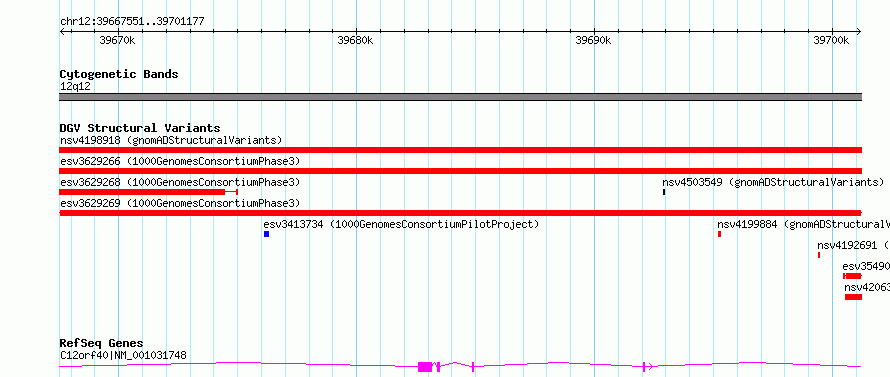Click the gray 12q12 cytogenetic band

pos(461,97)
